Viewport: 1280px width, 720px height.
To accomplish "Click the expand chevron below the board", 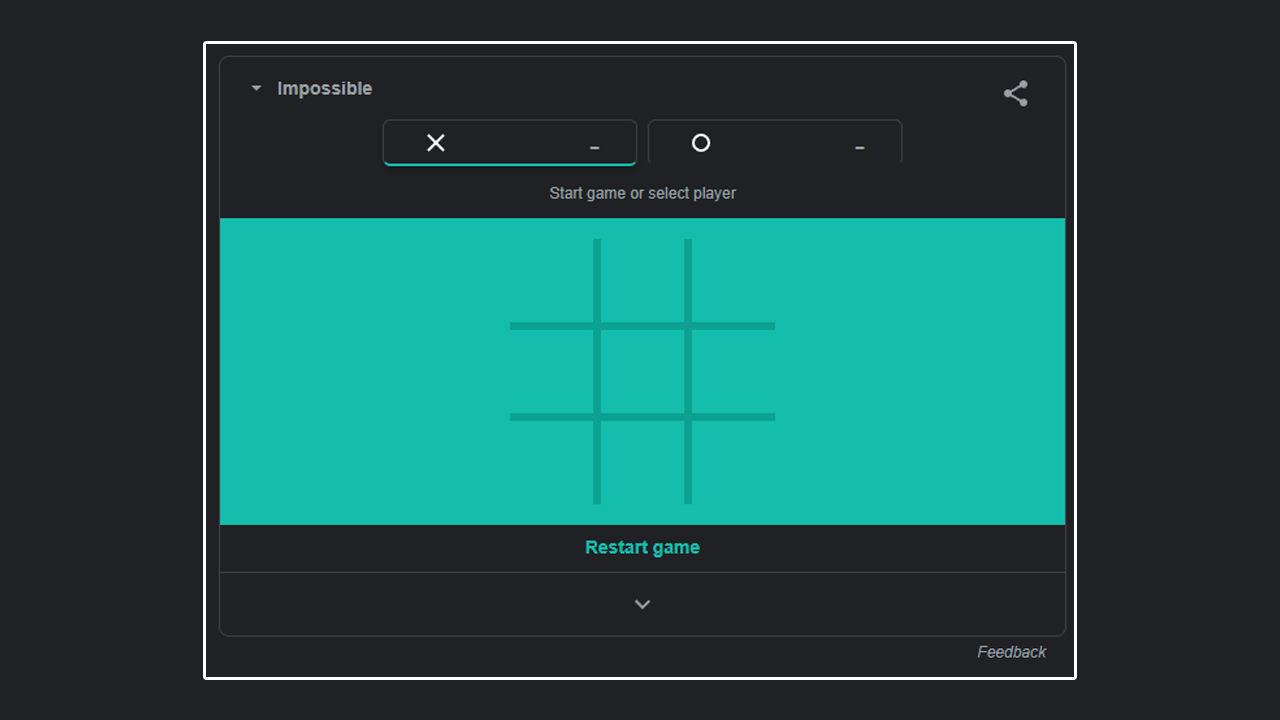I will (x=642, y=604).
